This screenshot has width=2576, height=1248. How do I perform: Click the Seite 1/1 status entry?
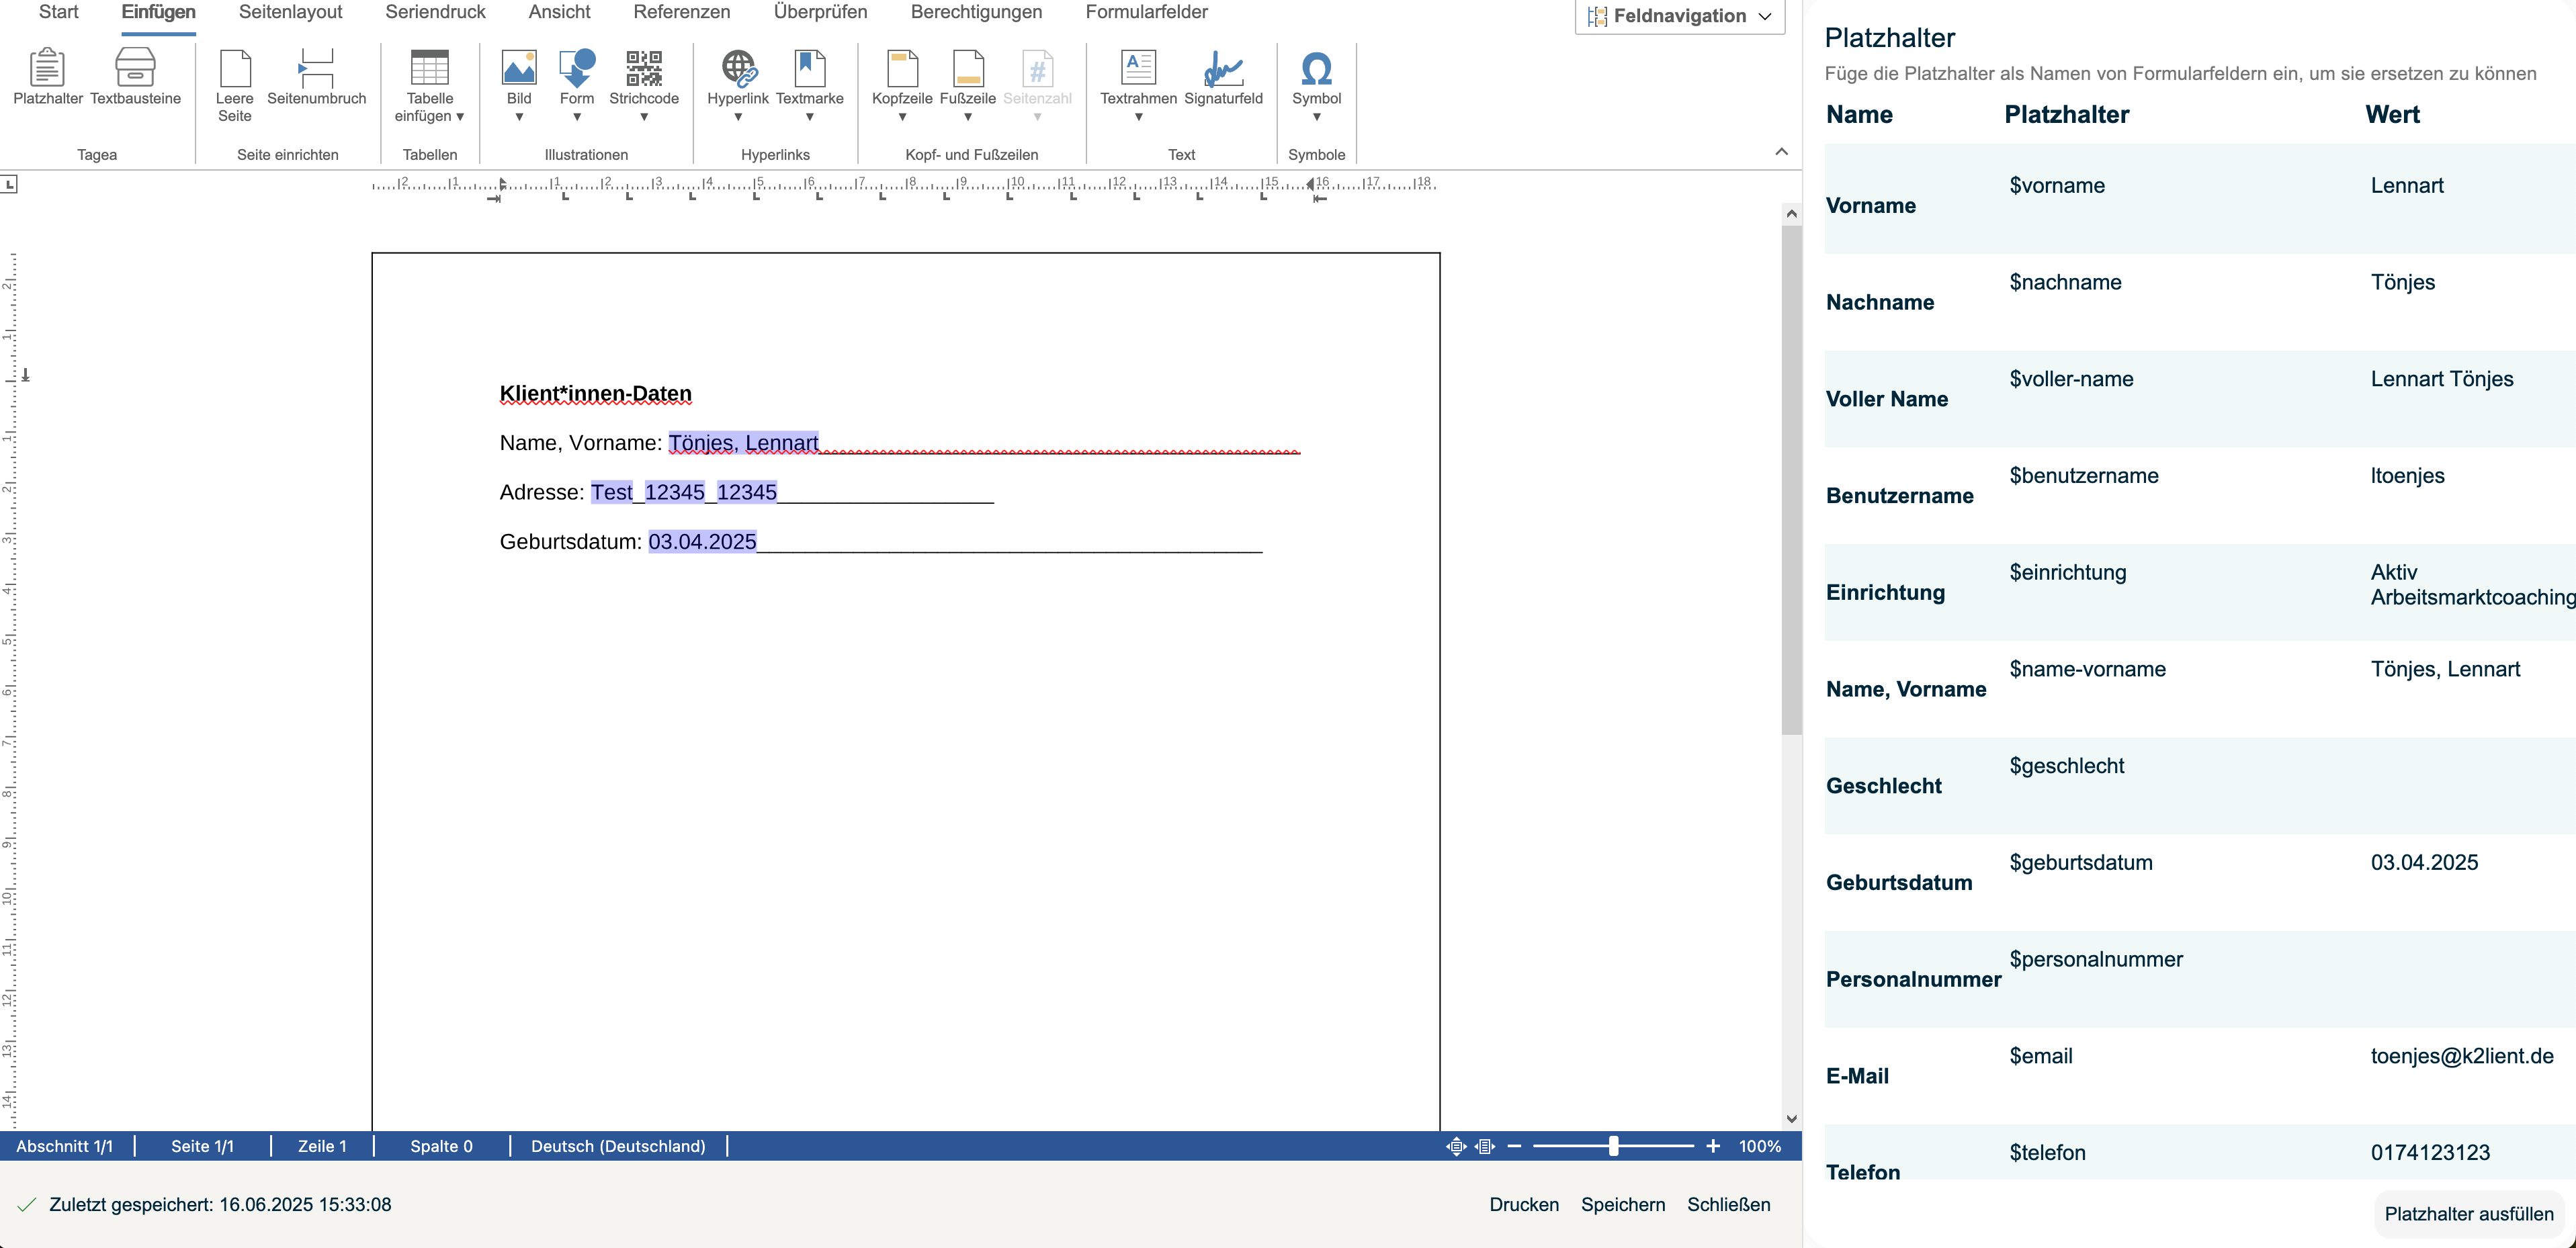tap(202, 1146)
